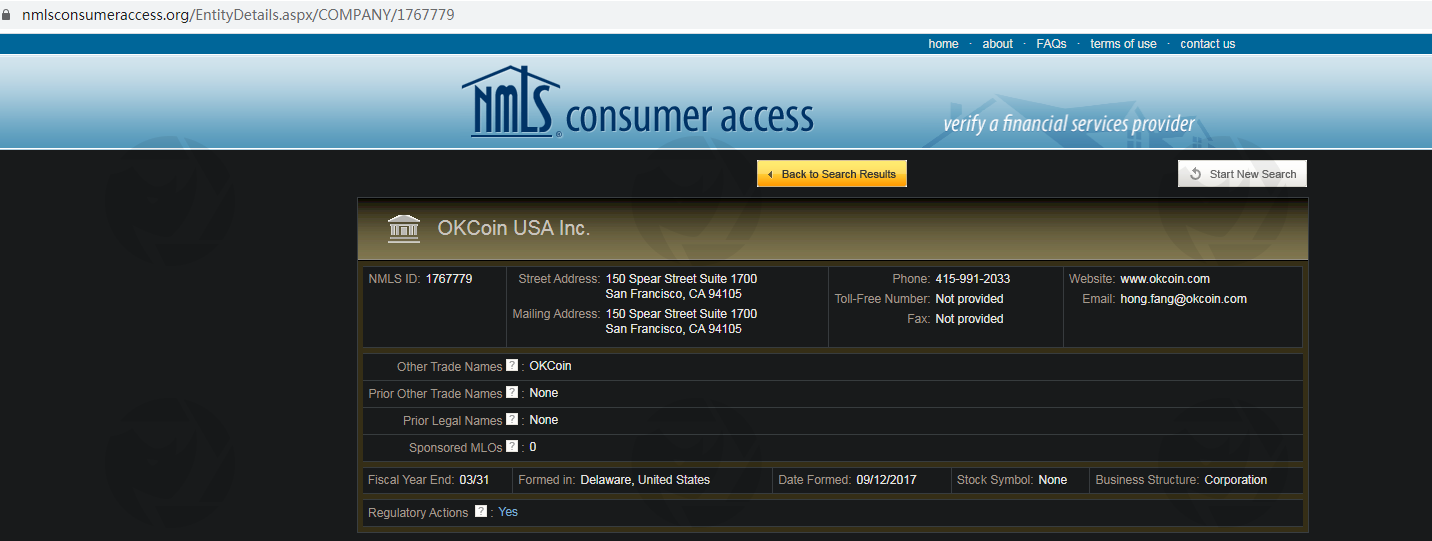Click help icon next to Prior Legal Names
The width and height of the screenshot is (1432, 541).
tap(512, 420)
